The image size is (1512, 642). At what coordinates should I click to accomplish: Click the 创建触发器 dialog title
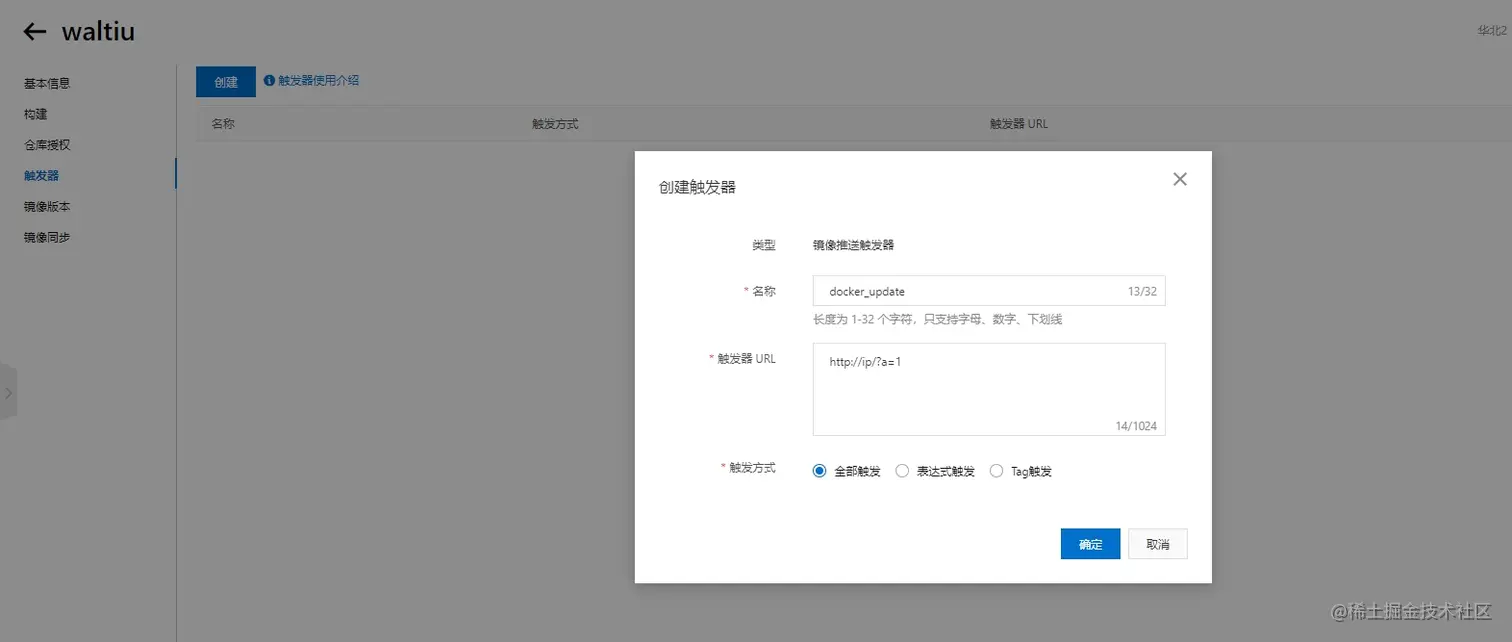(x=697, y=187)
